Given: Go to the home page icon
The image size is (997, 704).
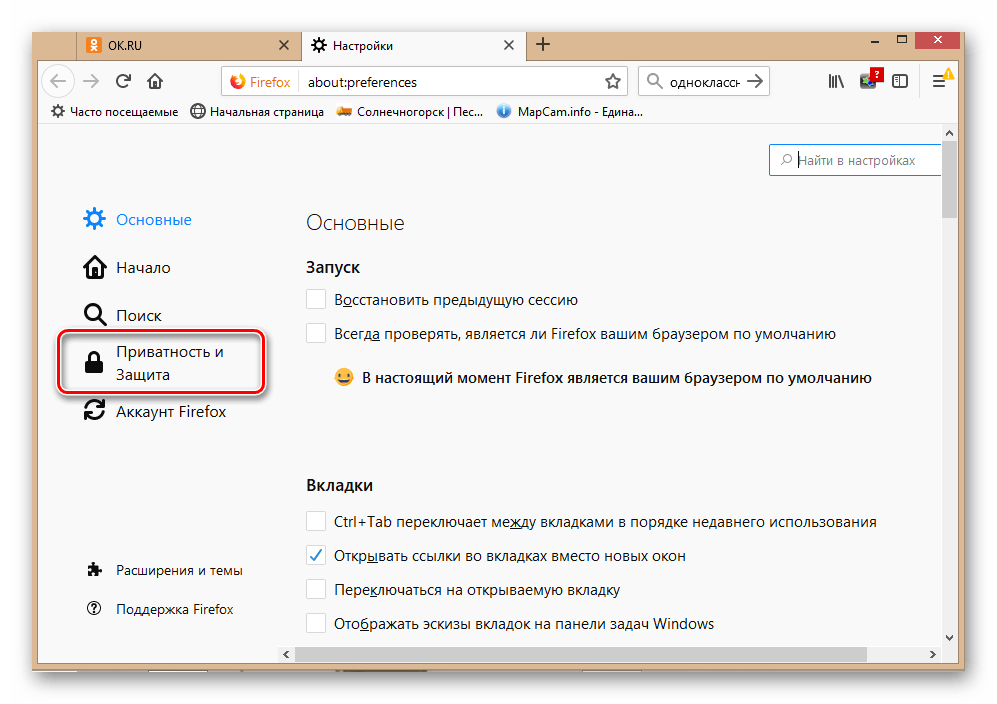Looking at the screenshot, I should (155, 82).
